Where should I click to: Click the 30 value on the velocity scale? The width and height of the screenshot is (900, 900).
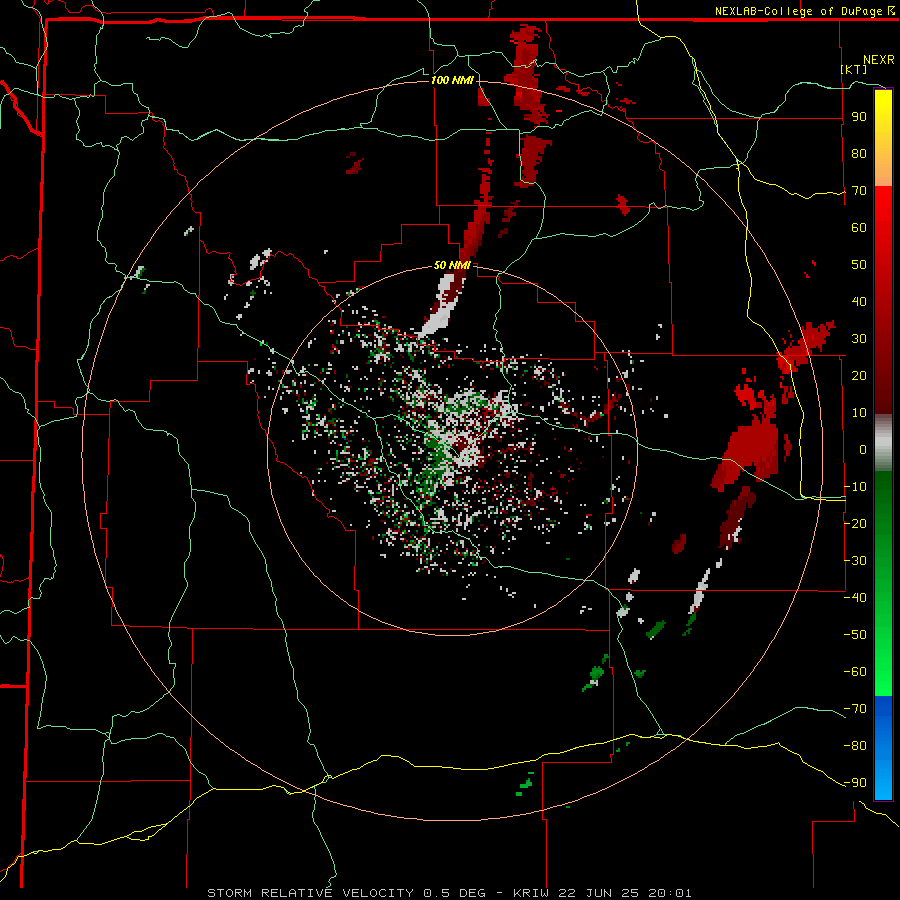pyautogui.click(x=859, y=339)
